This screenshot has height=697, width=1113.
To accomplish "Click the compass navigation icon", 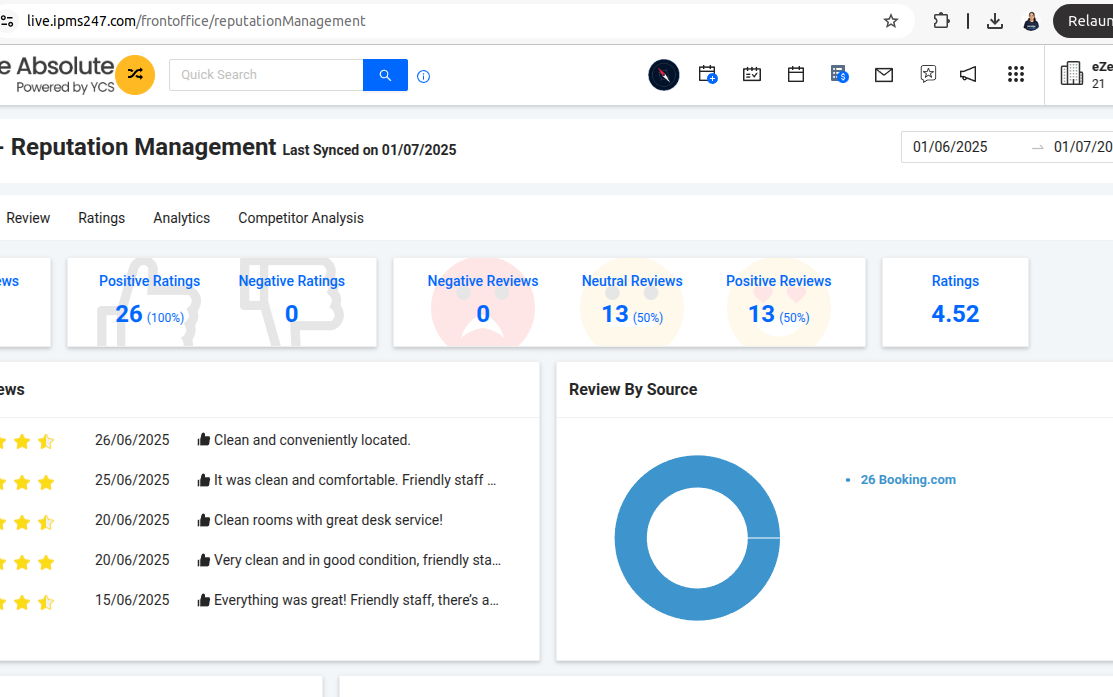I will pos(664,75).
